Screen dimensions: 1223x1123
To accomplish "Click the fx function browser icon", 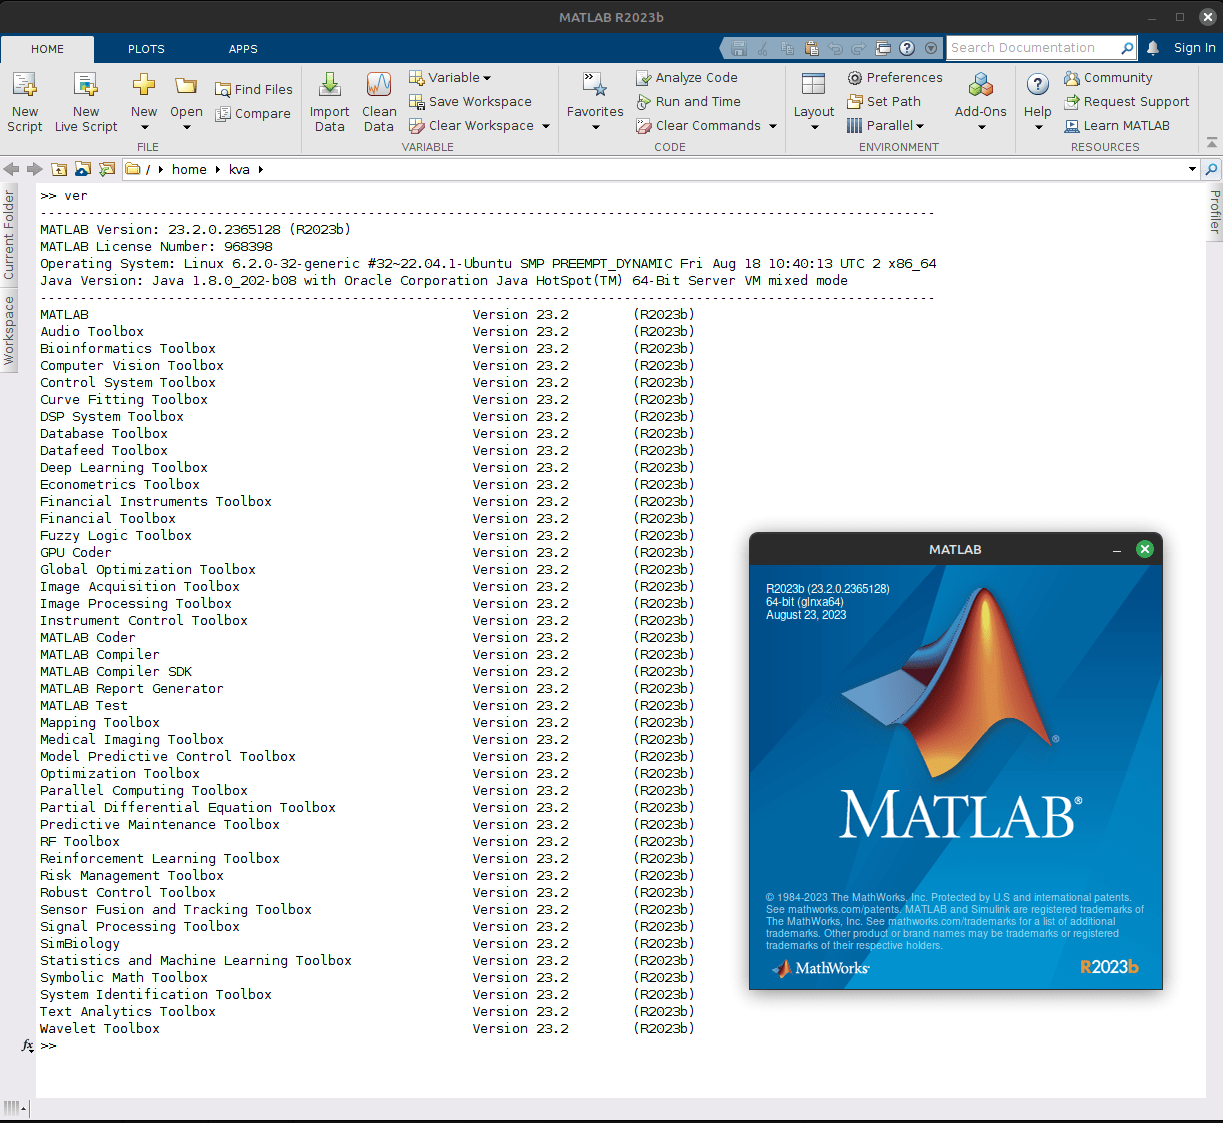I will (x=27, y=1045).
